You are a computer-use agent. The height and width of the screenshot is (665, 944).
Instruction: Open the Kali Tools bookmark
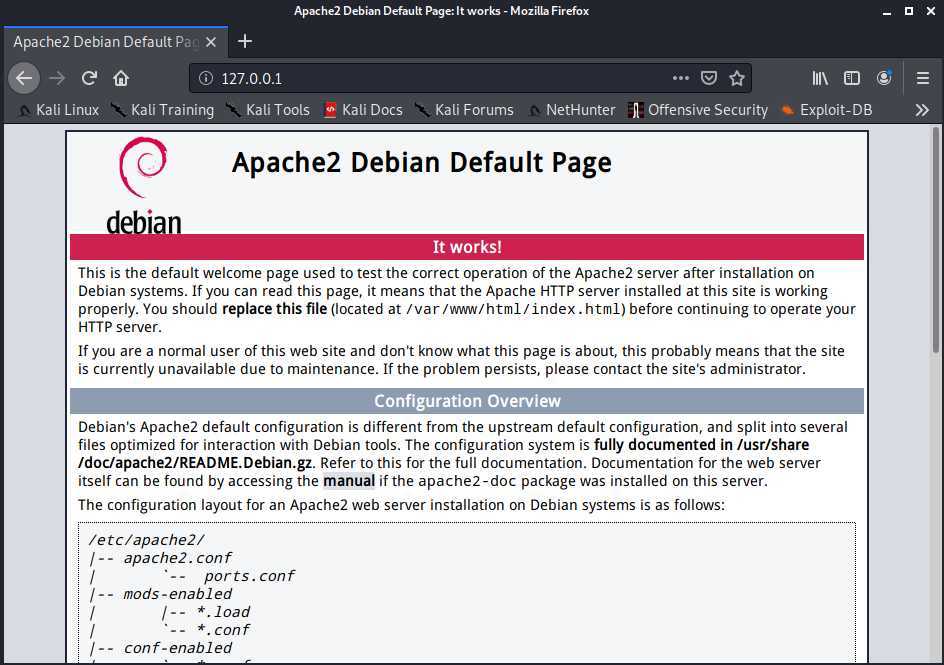268,110
